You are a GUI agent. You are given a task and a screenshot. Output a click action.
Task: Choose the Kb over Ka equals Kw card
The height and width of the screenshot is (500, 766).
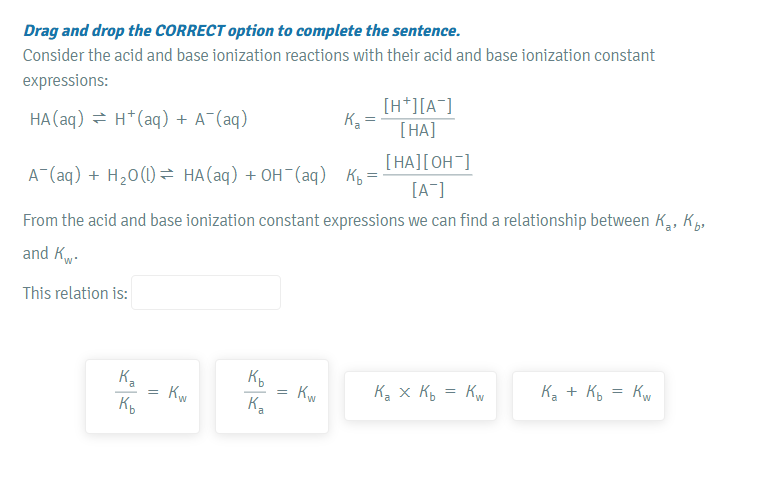pos(272,396)
